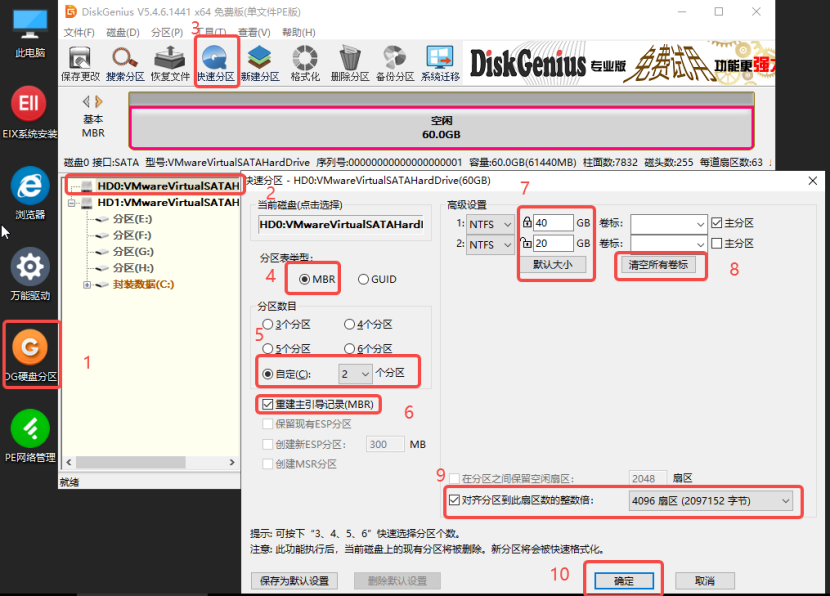Click the 保存为默认设置 button
The image size is (830, 596).
[x=294, y=581]
